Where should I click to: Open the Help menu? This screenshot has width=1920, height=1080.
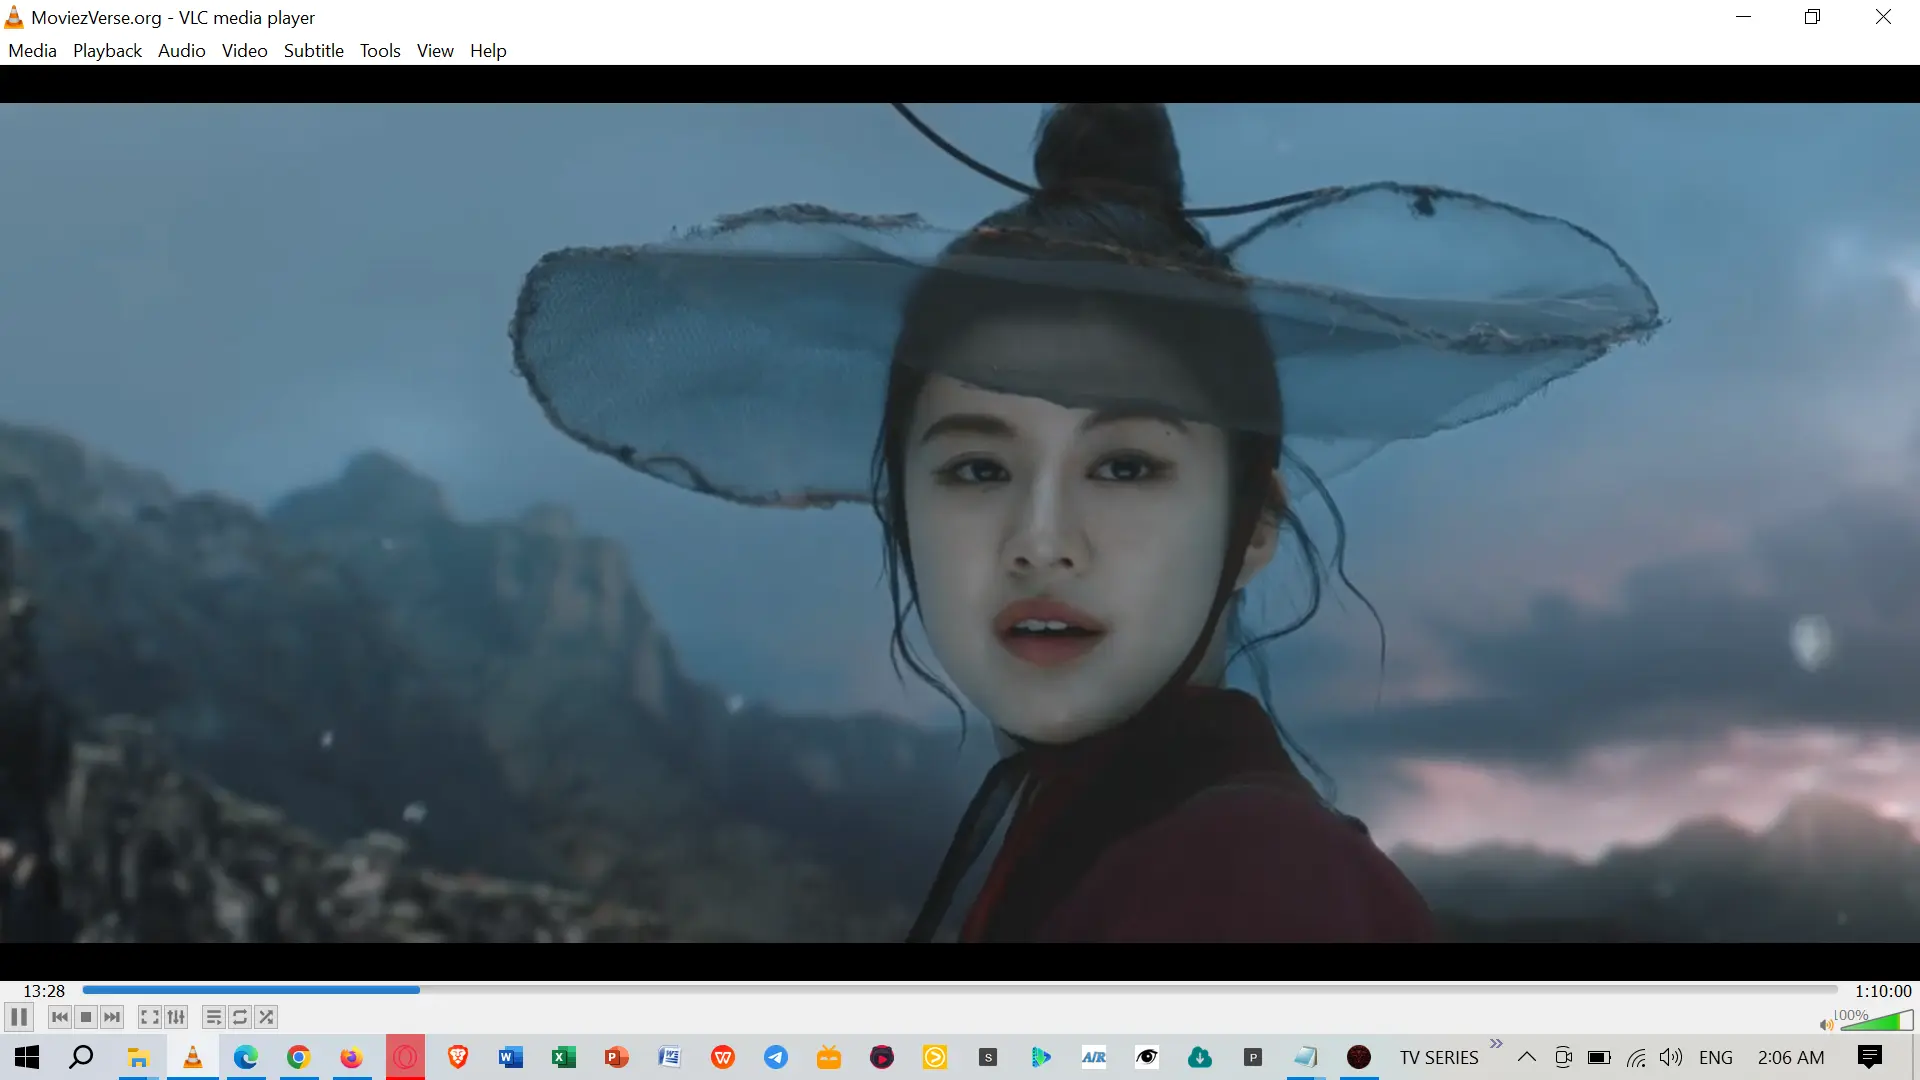[x=488, y=50]
